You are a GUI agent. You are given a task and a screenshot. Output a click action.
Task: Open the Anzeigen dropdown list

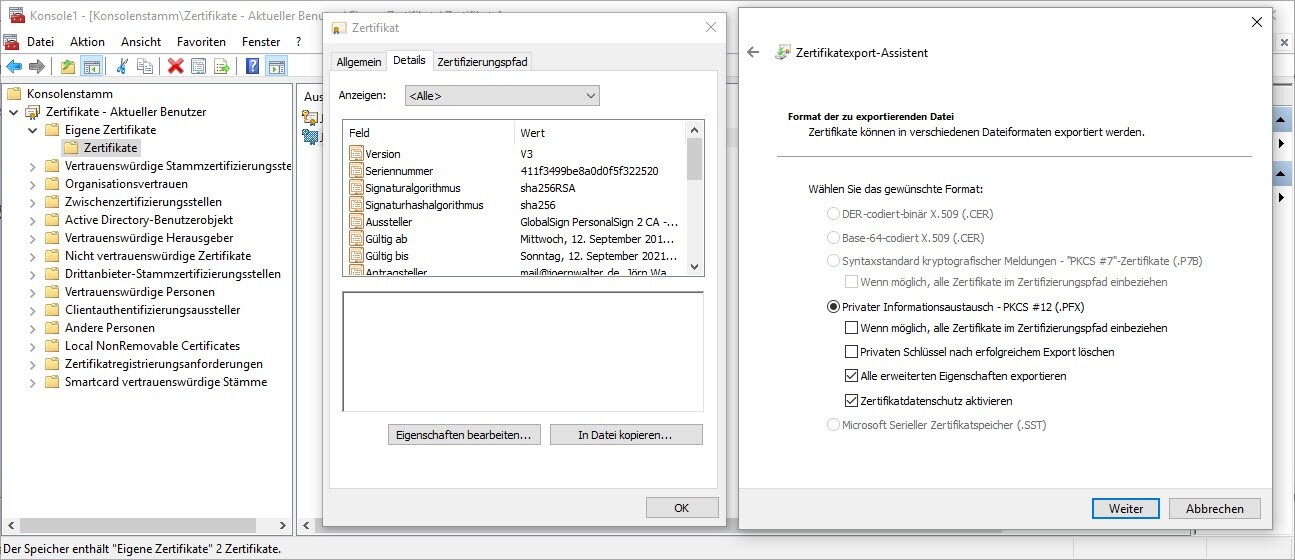click(x=501, y=96)
